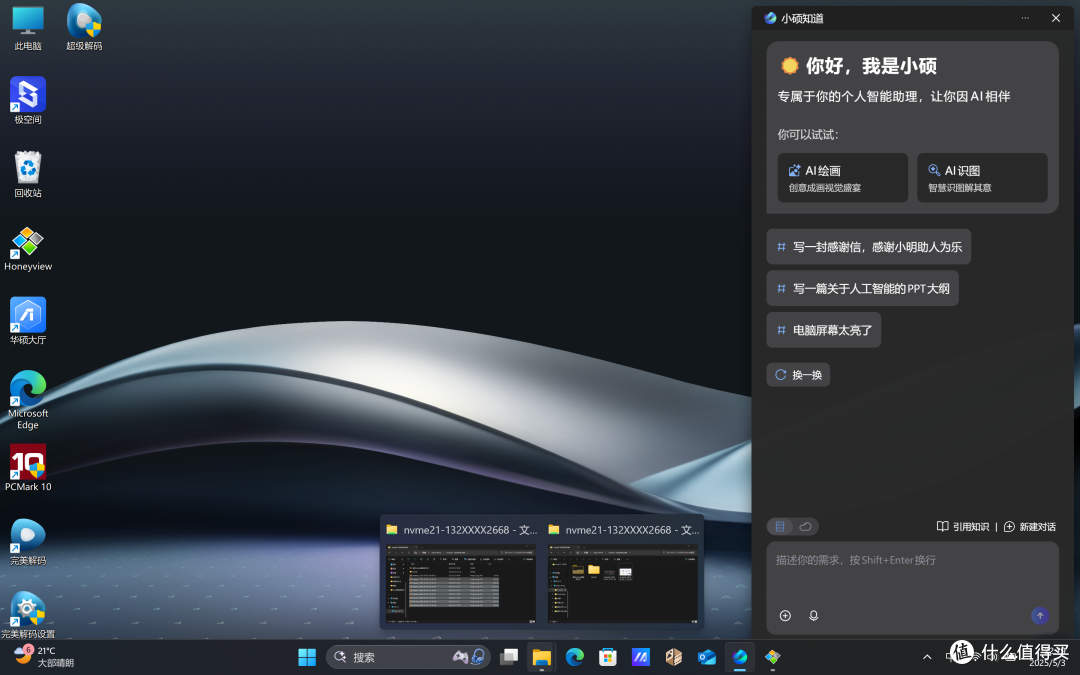The height and width of the screenshot is (675, 1080).
Task: Click File Explorer taskbar icon
Action: click(541, 657)
